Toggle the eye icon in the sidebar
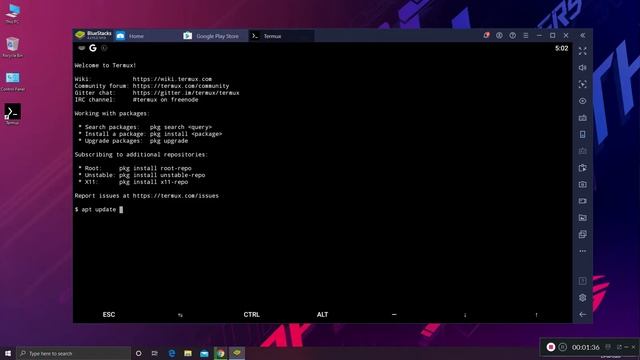640x360 pixels. pyautogui.click(x=582, y=101)
